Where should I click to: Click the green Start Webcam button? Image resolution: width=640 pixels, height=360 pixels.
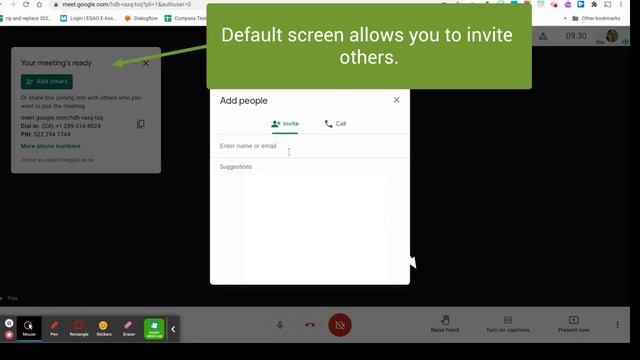click(154, 329)
